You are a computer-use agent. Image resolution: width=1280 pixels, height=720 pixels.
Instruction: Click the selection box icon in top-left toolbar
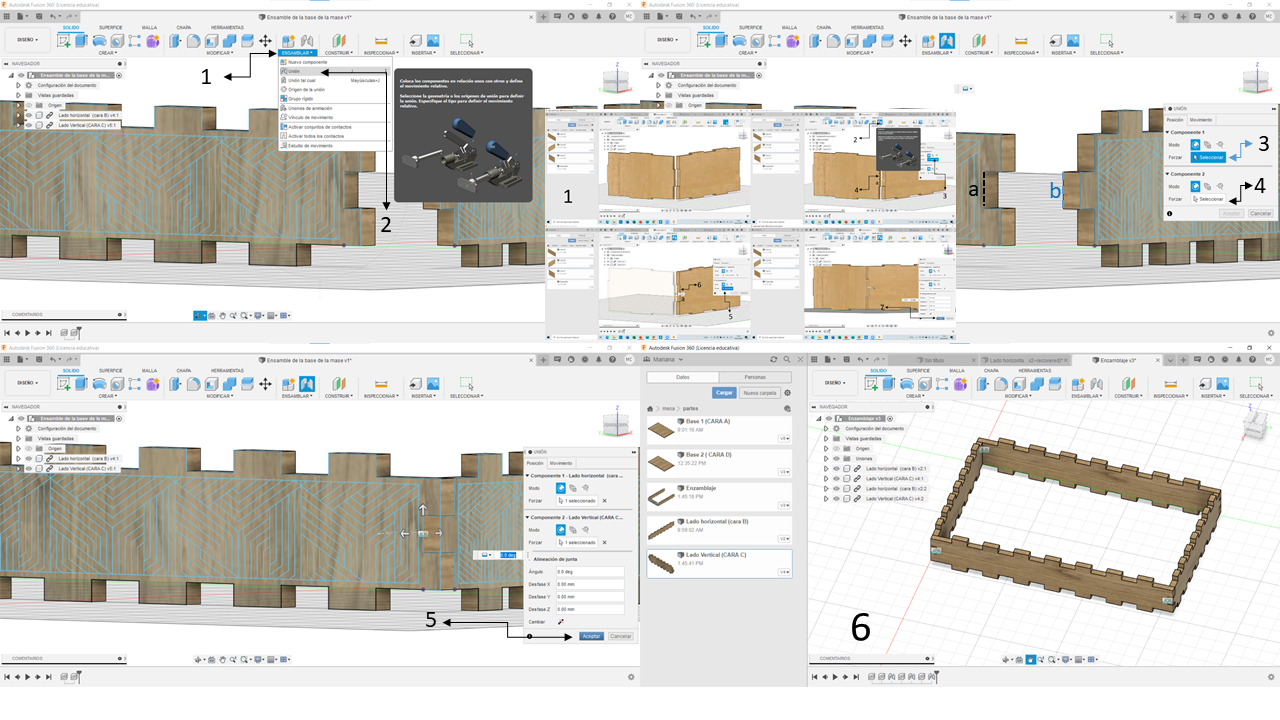[x=465, y=41]
